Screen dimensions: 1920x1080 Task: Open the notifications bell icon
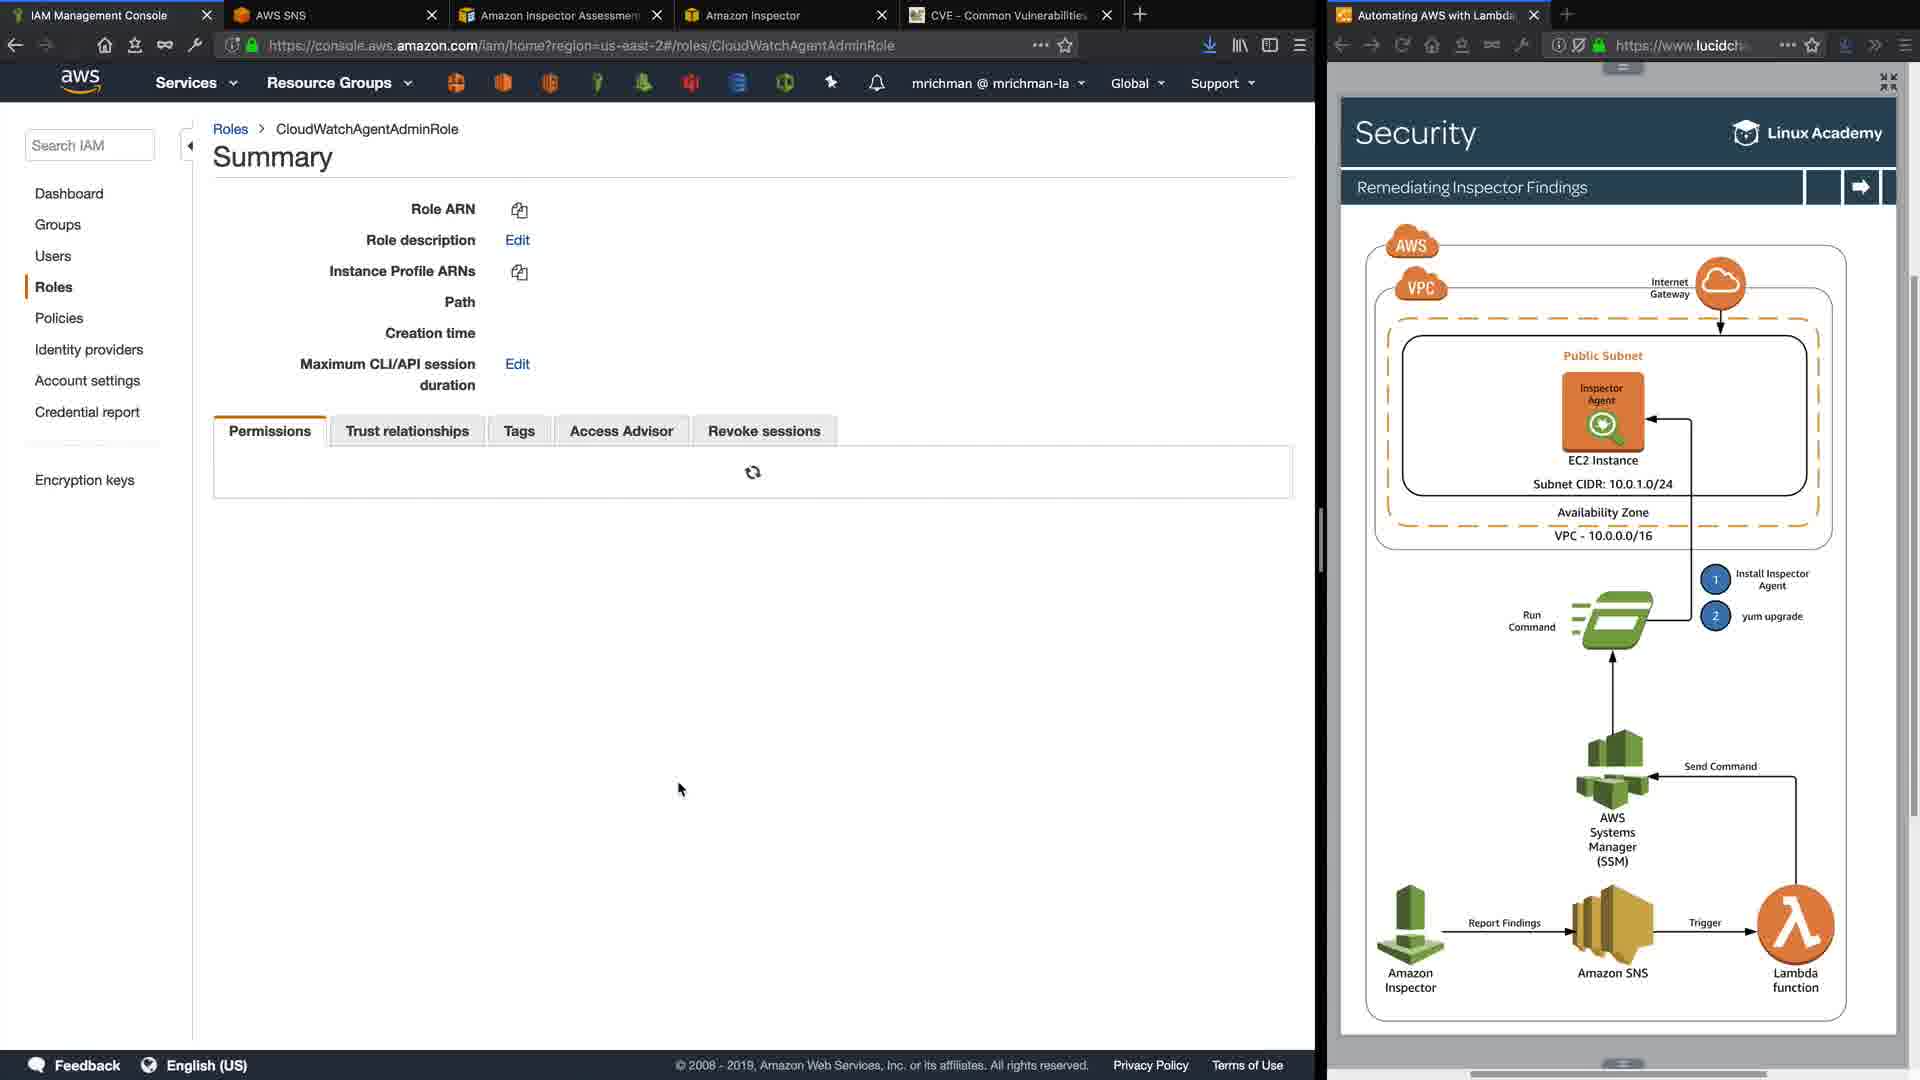[x=876, y=83]
